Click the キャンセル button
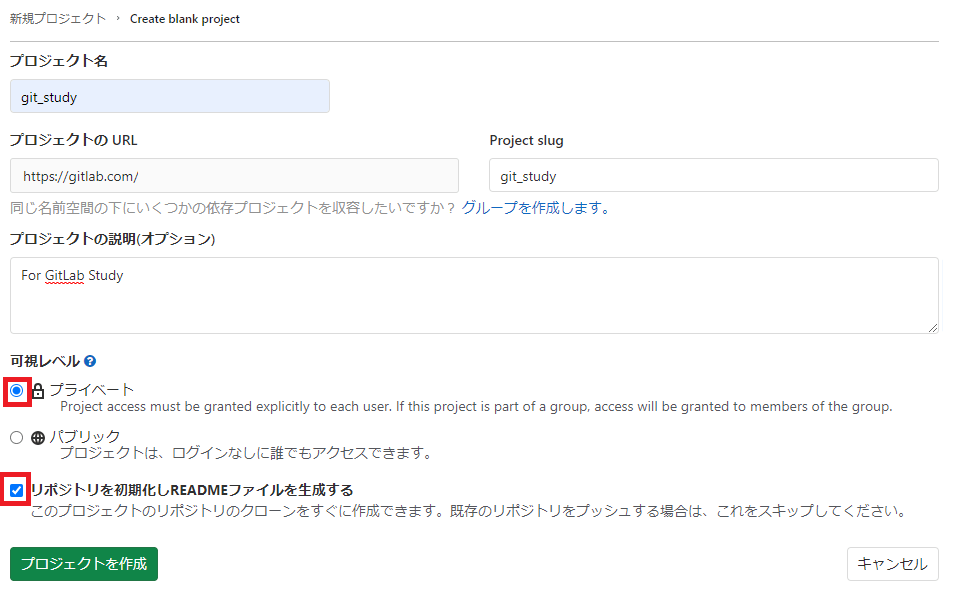 coord(891,564)
